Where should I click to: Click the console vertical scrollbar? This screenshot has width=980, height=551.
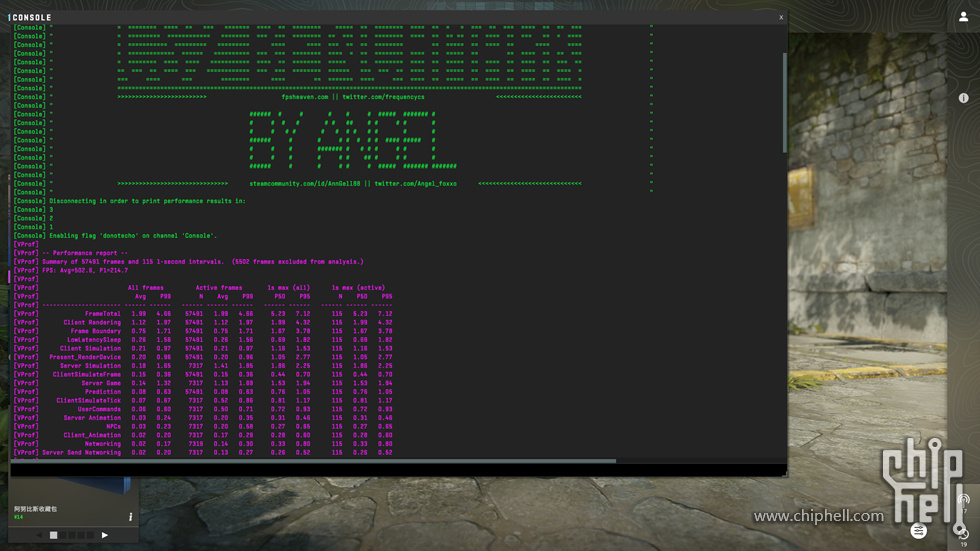[x=784, y=100]
